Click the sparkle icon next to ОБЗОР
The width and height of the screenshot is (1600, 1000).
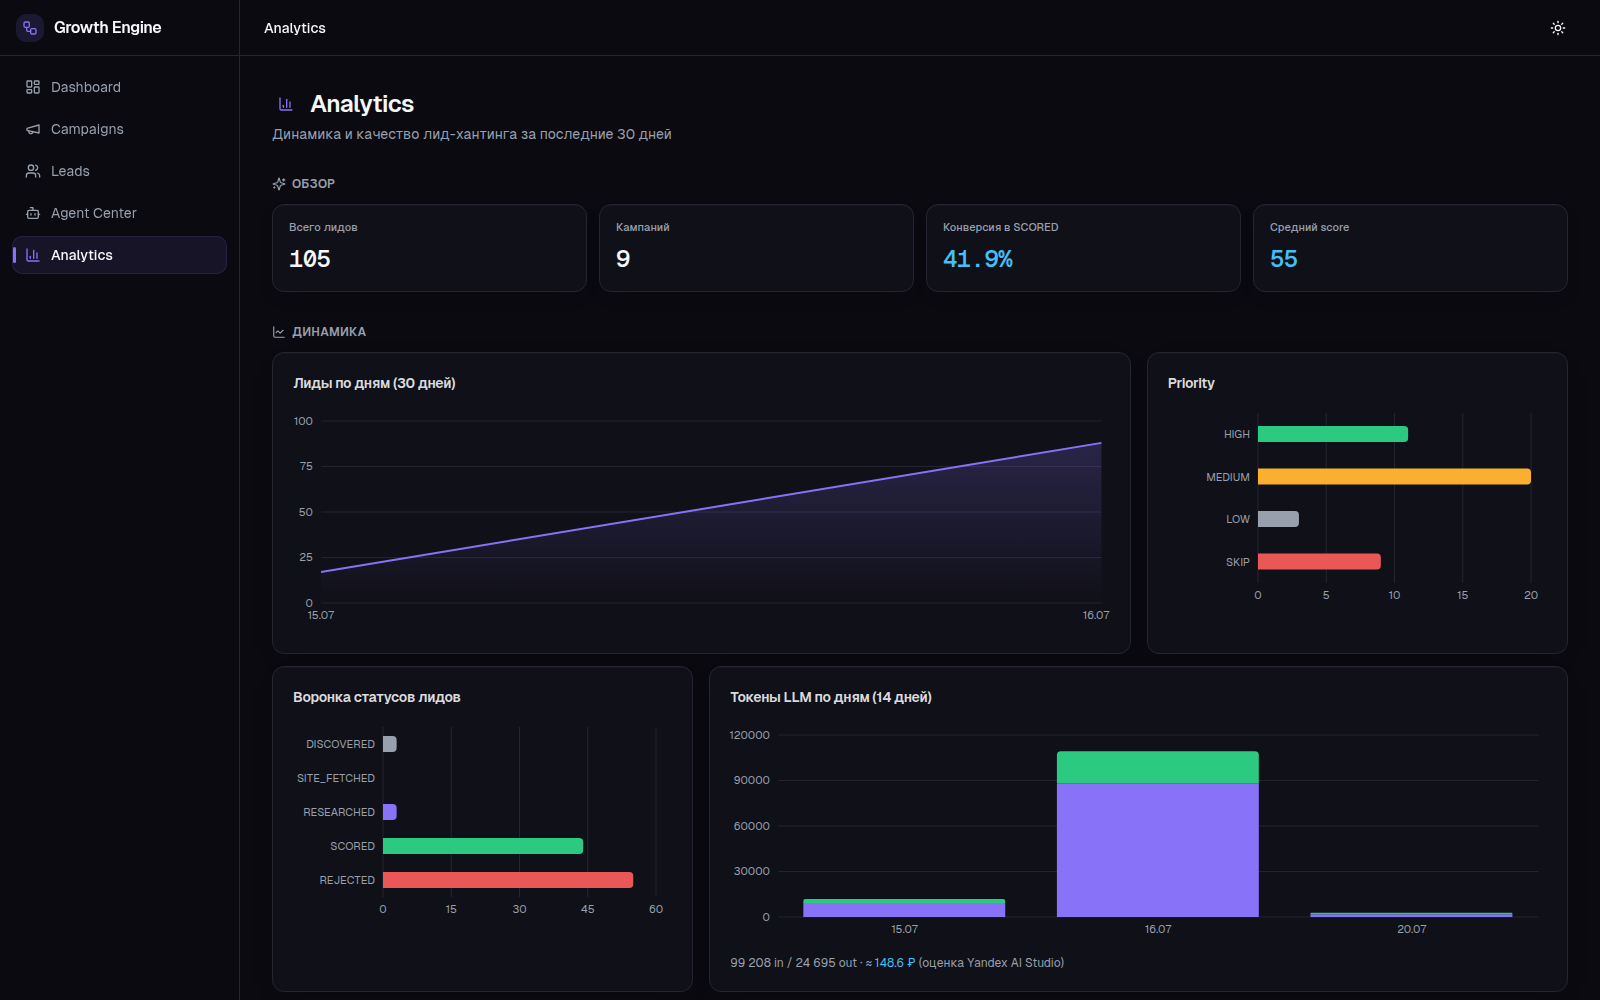click(279, 184)
